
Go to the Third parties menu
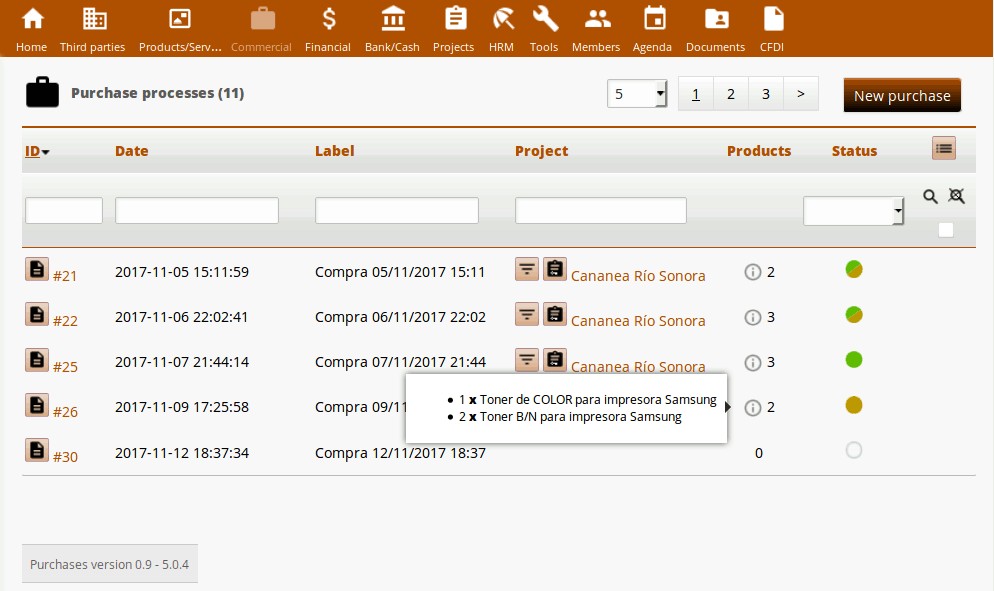pyautogui.click(x=94, y=28)
